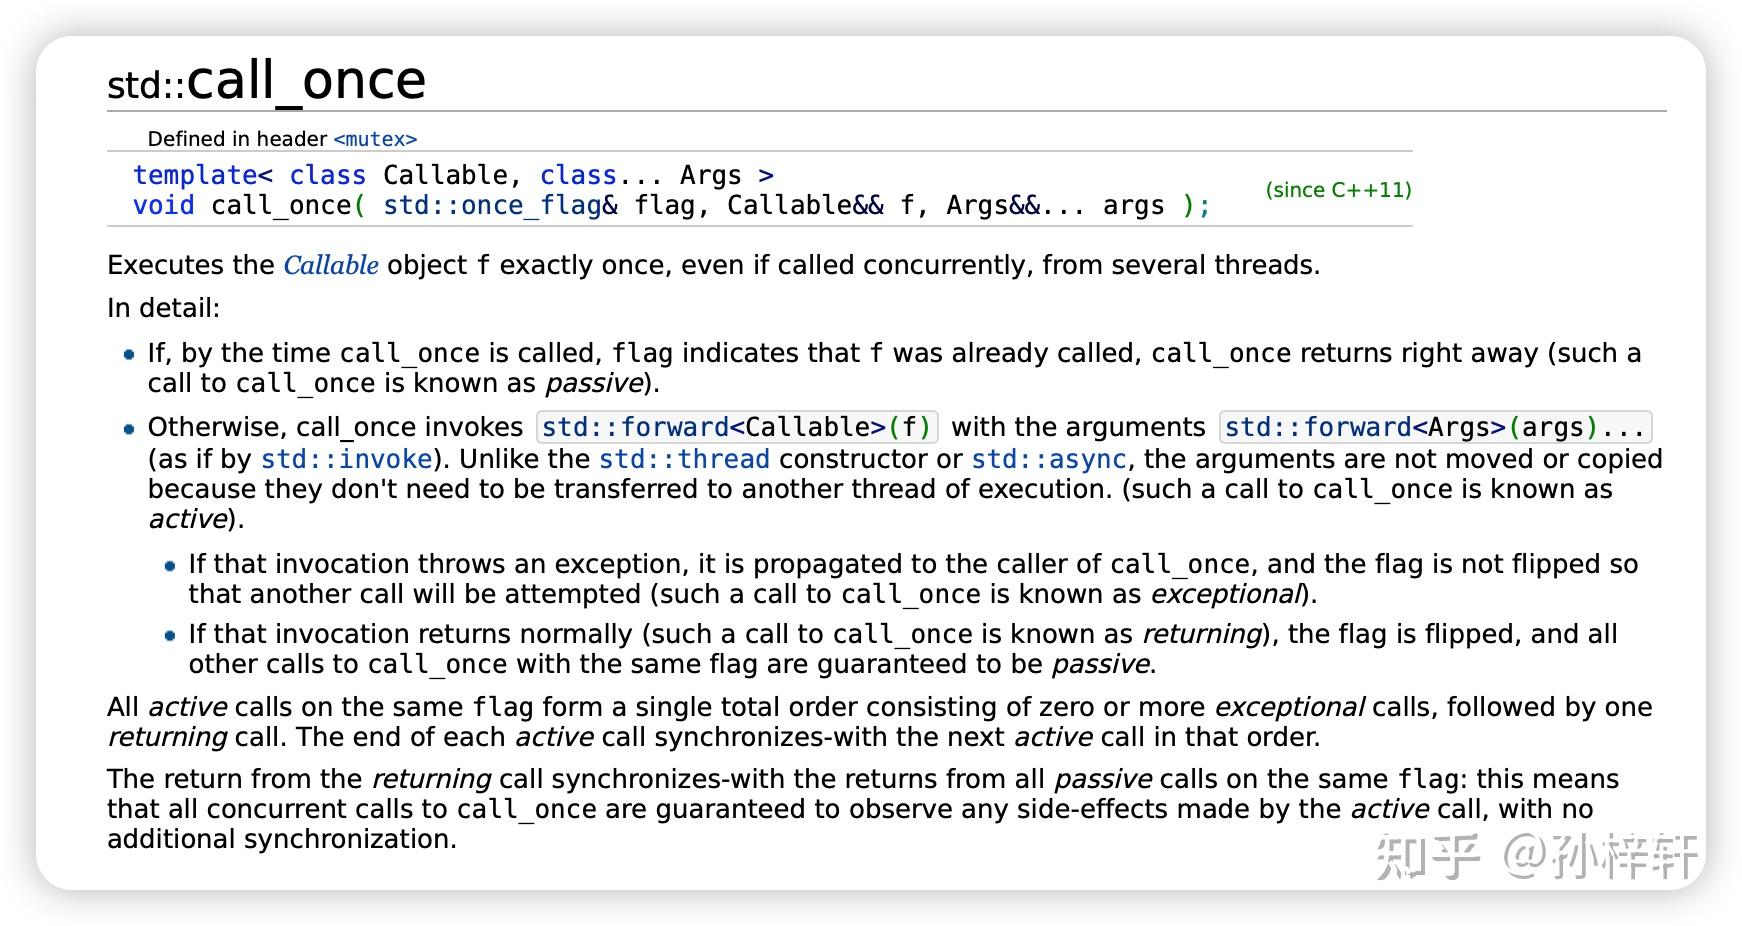
Task: Click the void keyword in declaration
Action: click(x=163, y=206)
